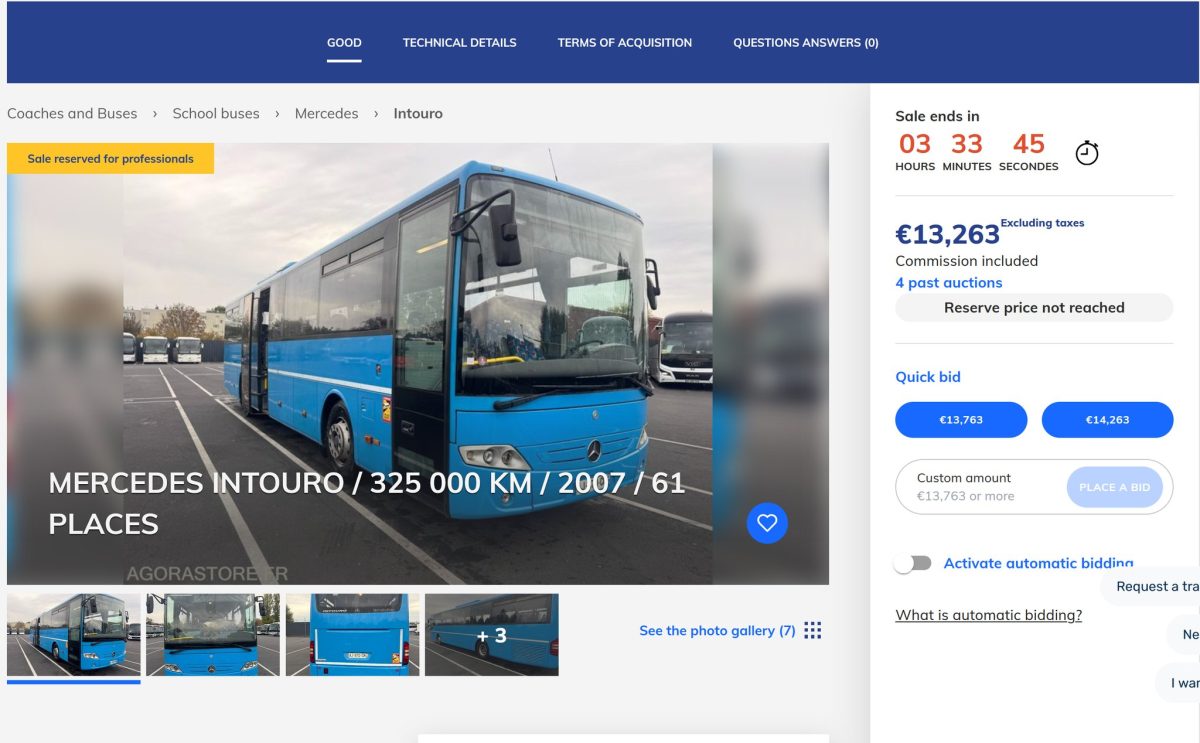Switch to Terms of Acquisition tab
This screenshot has width=1200, height=743.
624,43
